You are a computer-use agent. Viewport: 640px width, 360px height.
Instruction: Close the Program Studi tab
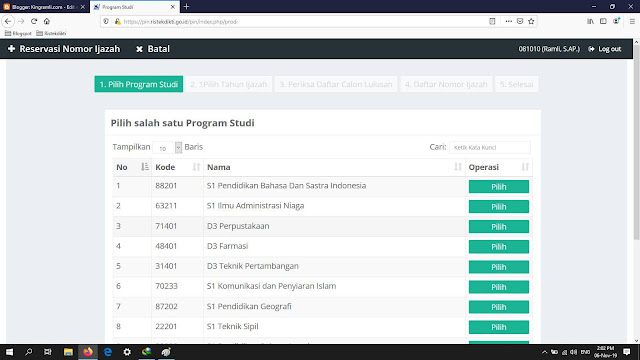(173, 7)
